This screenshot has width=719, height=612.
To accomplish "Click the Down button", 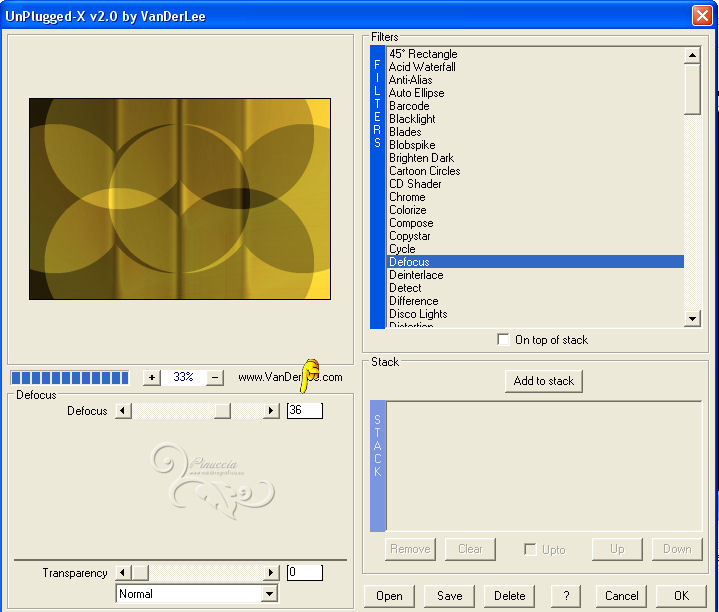I will [677, 549].
